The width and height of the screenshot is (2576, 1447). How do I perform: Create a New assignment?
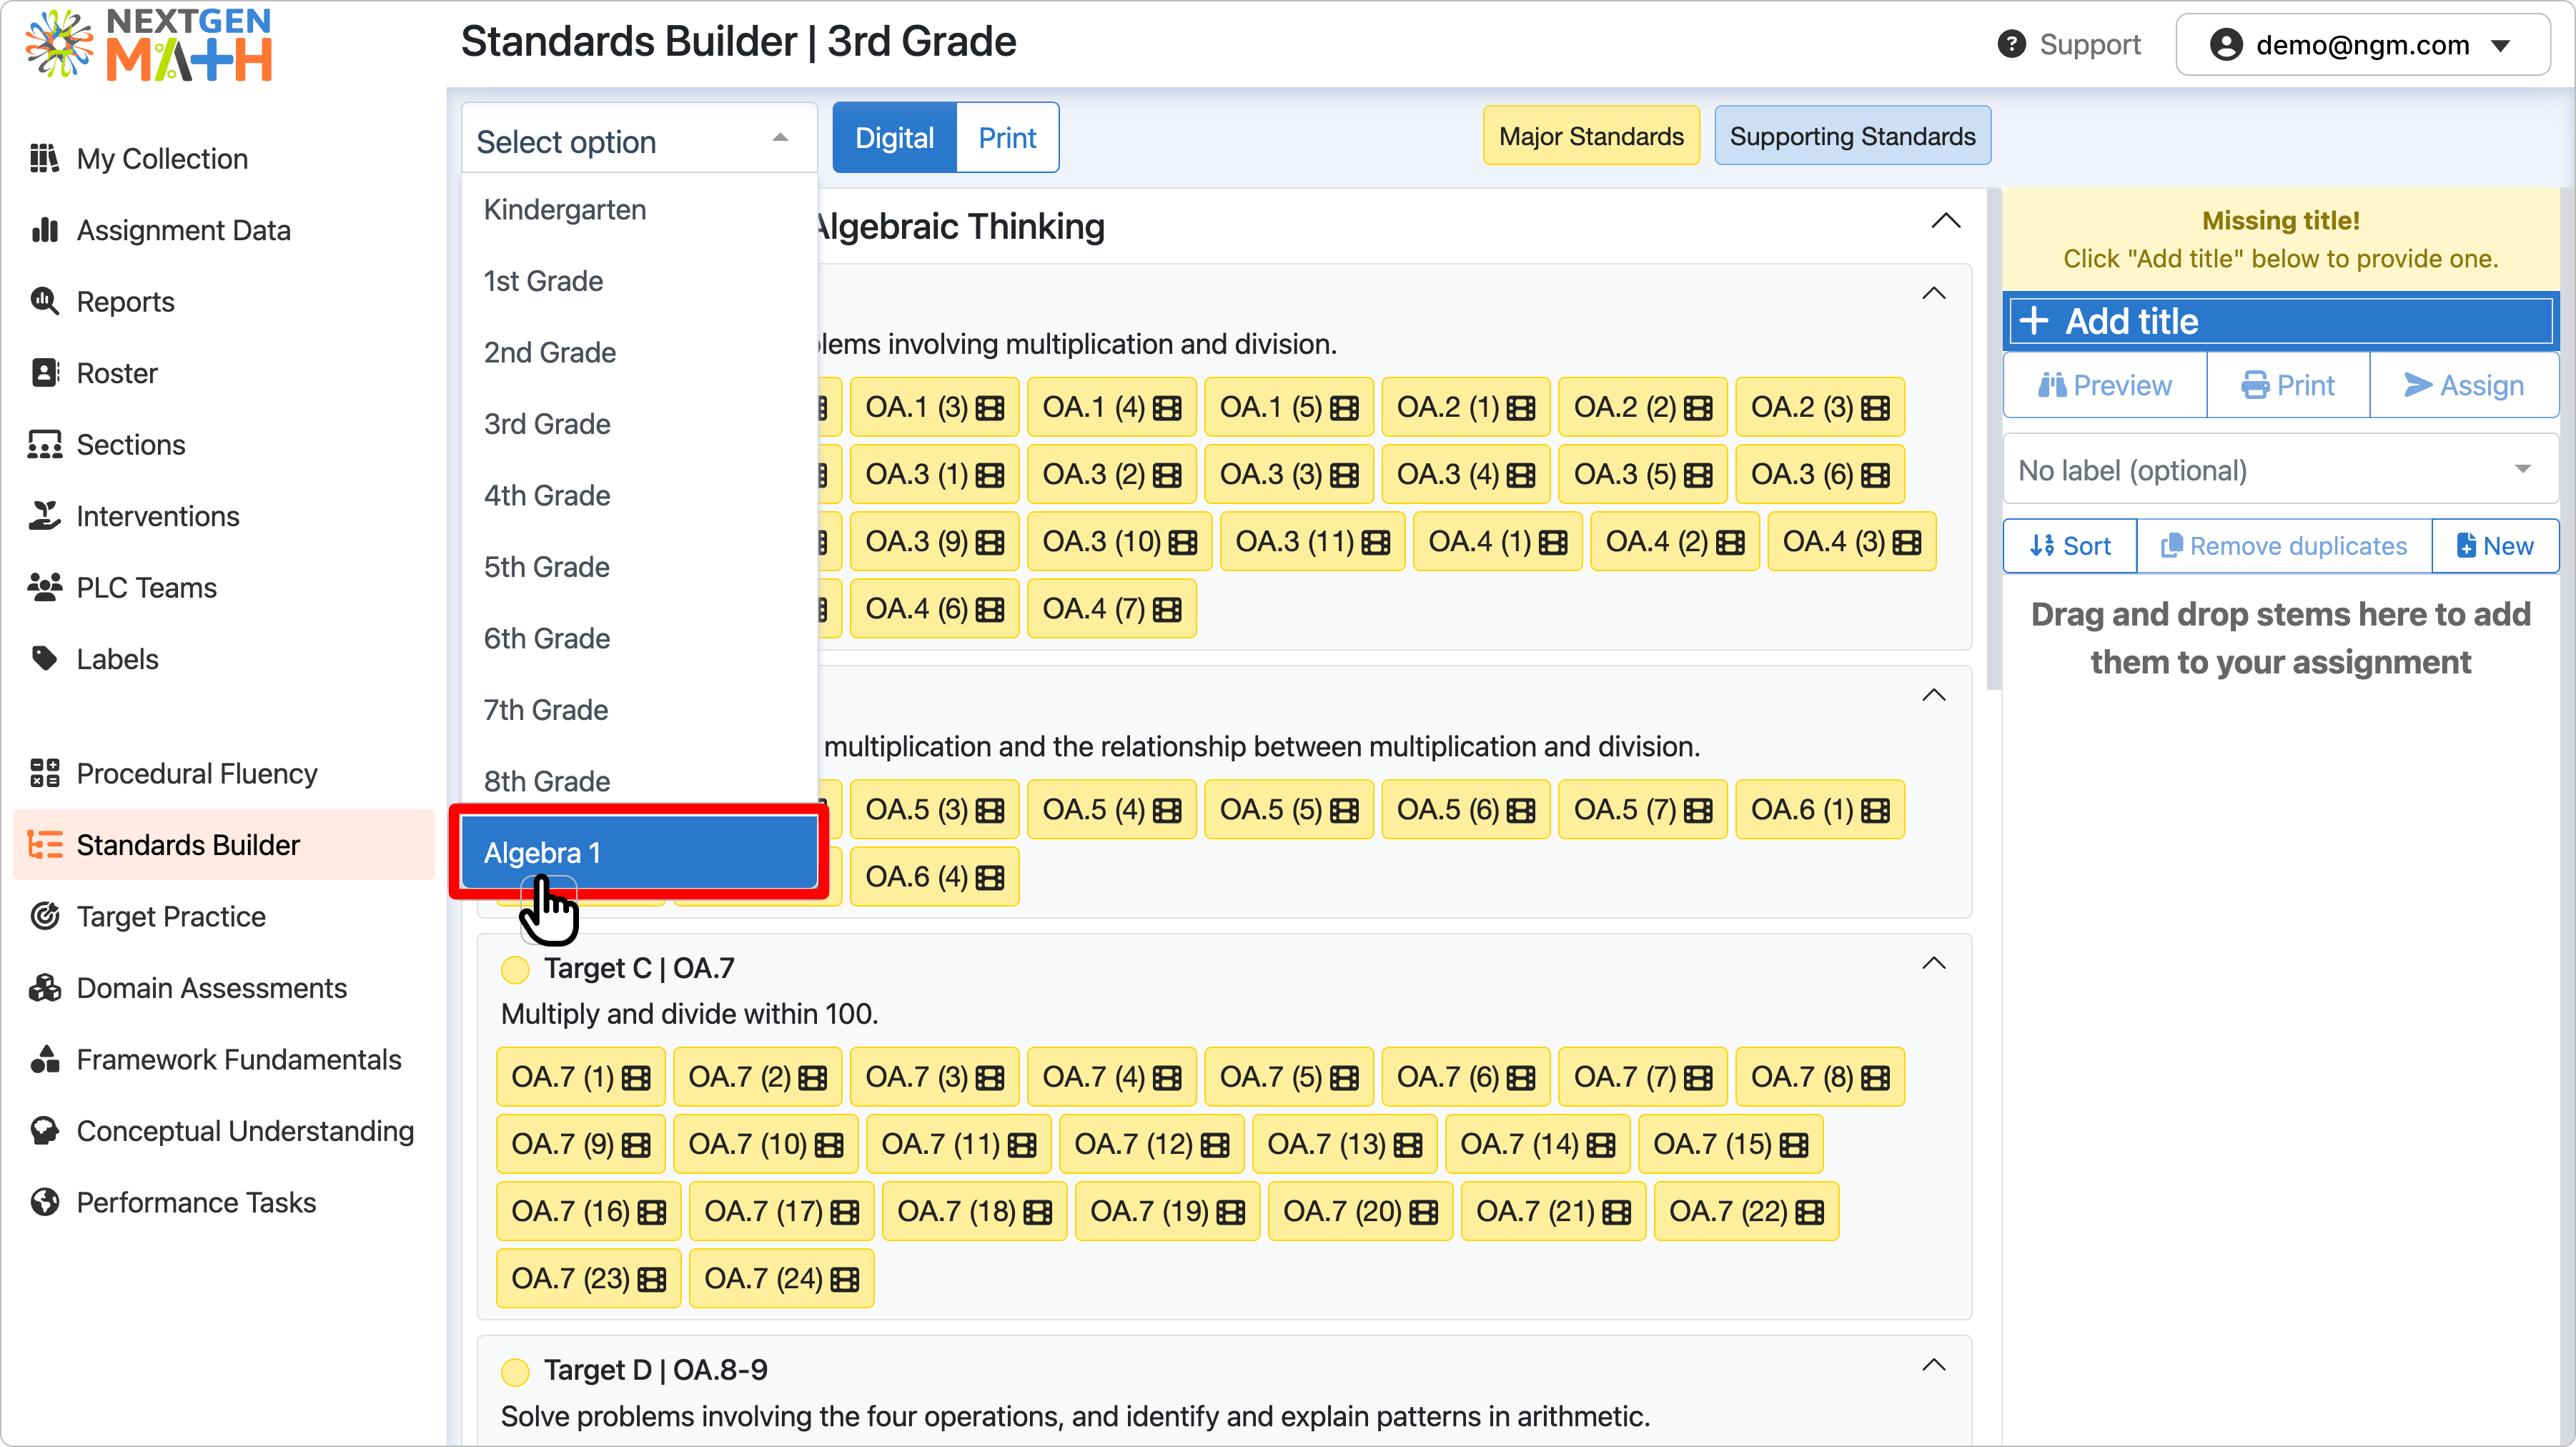[x=2495, y=546]
